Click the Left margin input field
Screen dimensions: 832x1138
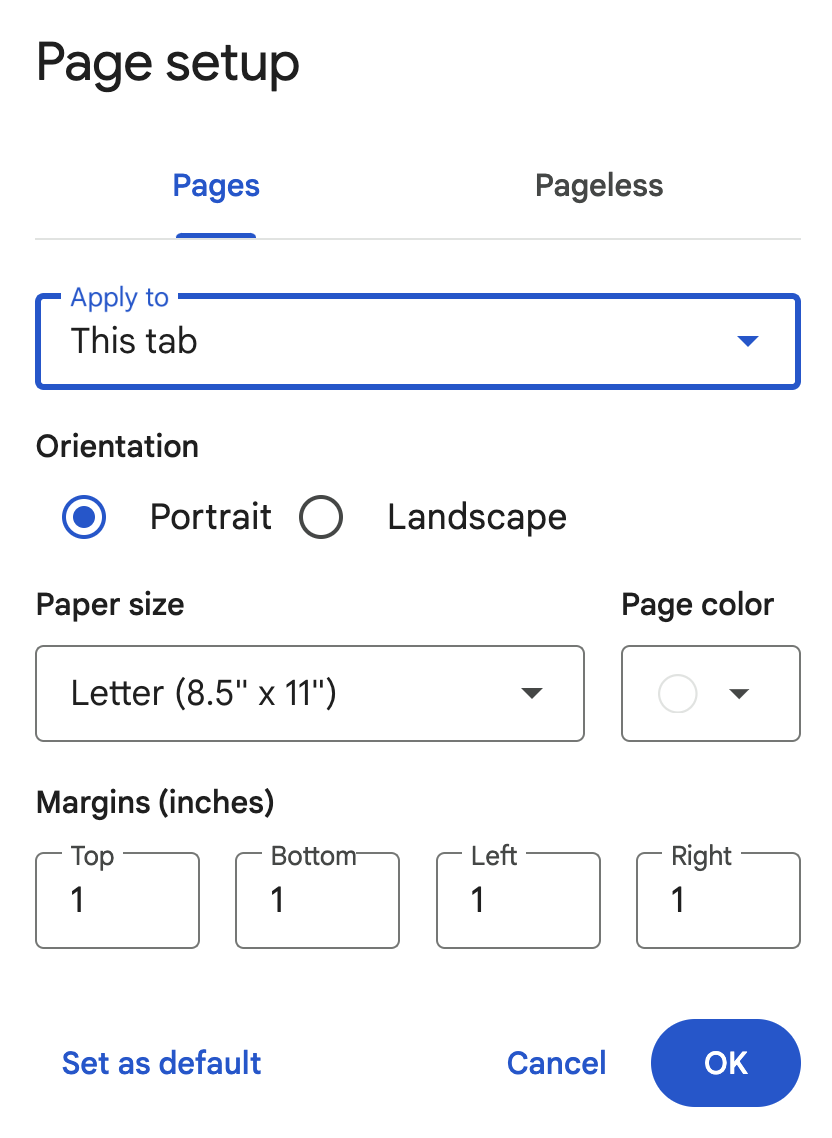[518, 900]
